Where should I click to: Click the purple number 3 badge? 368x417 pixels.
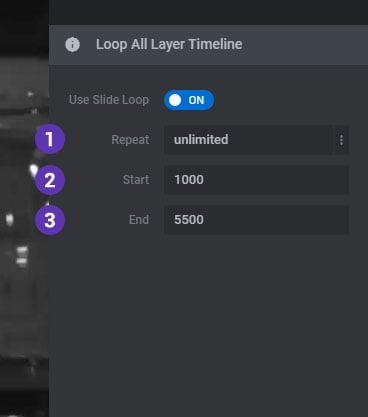[x=50, y=220]
